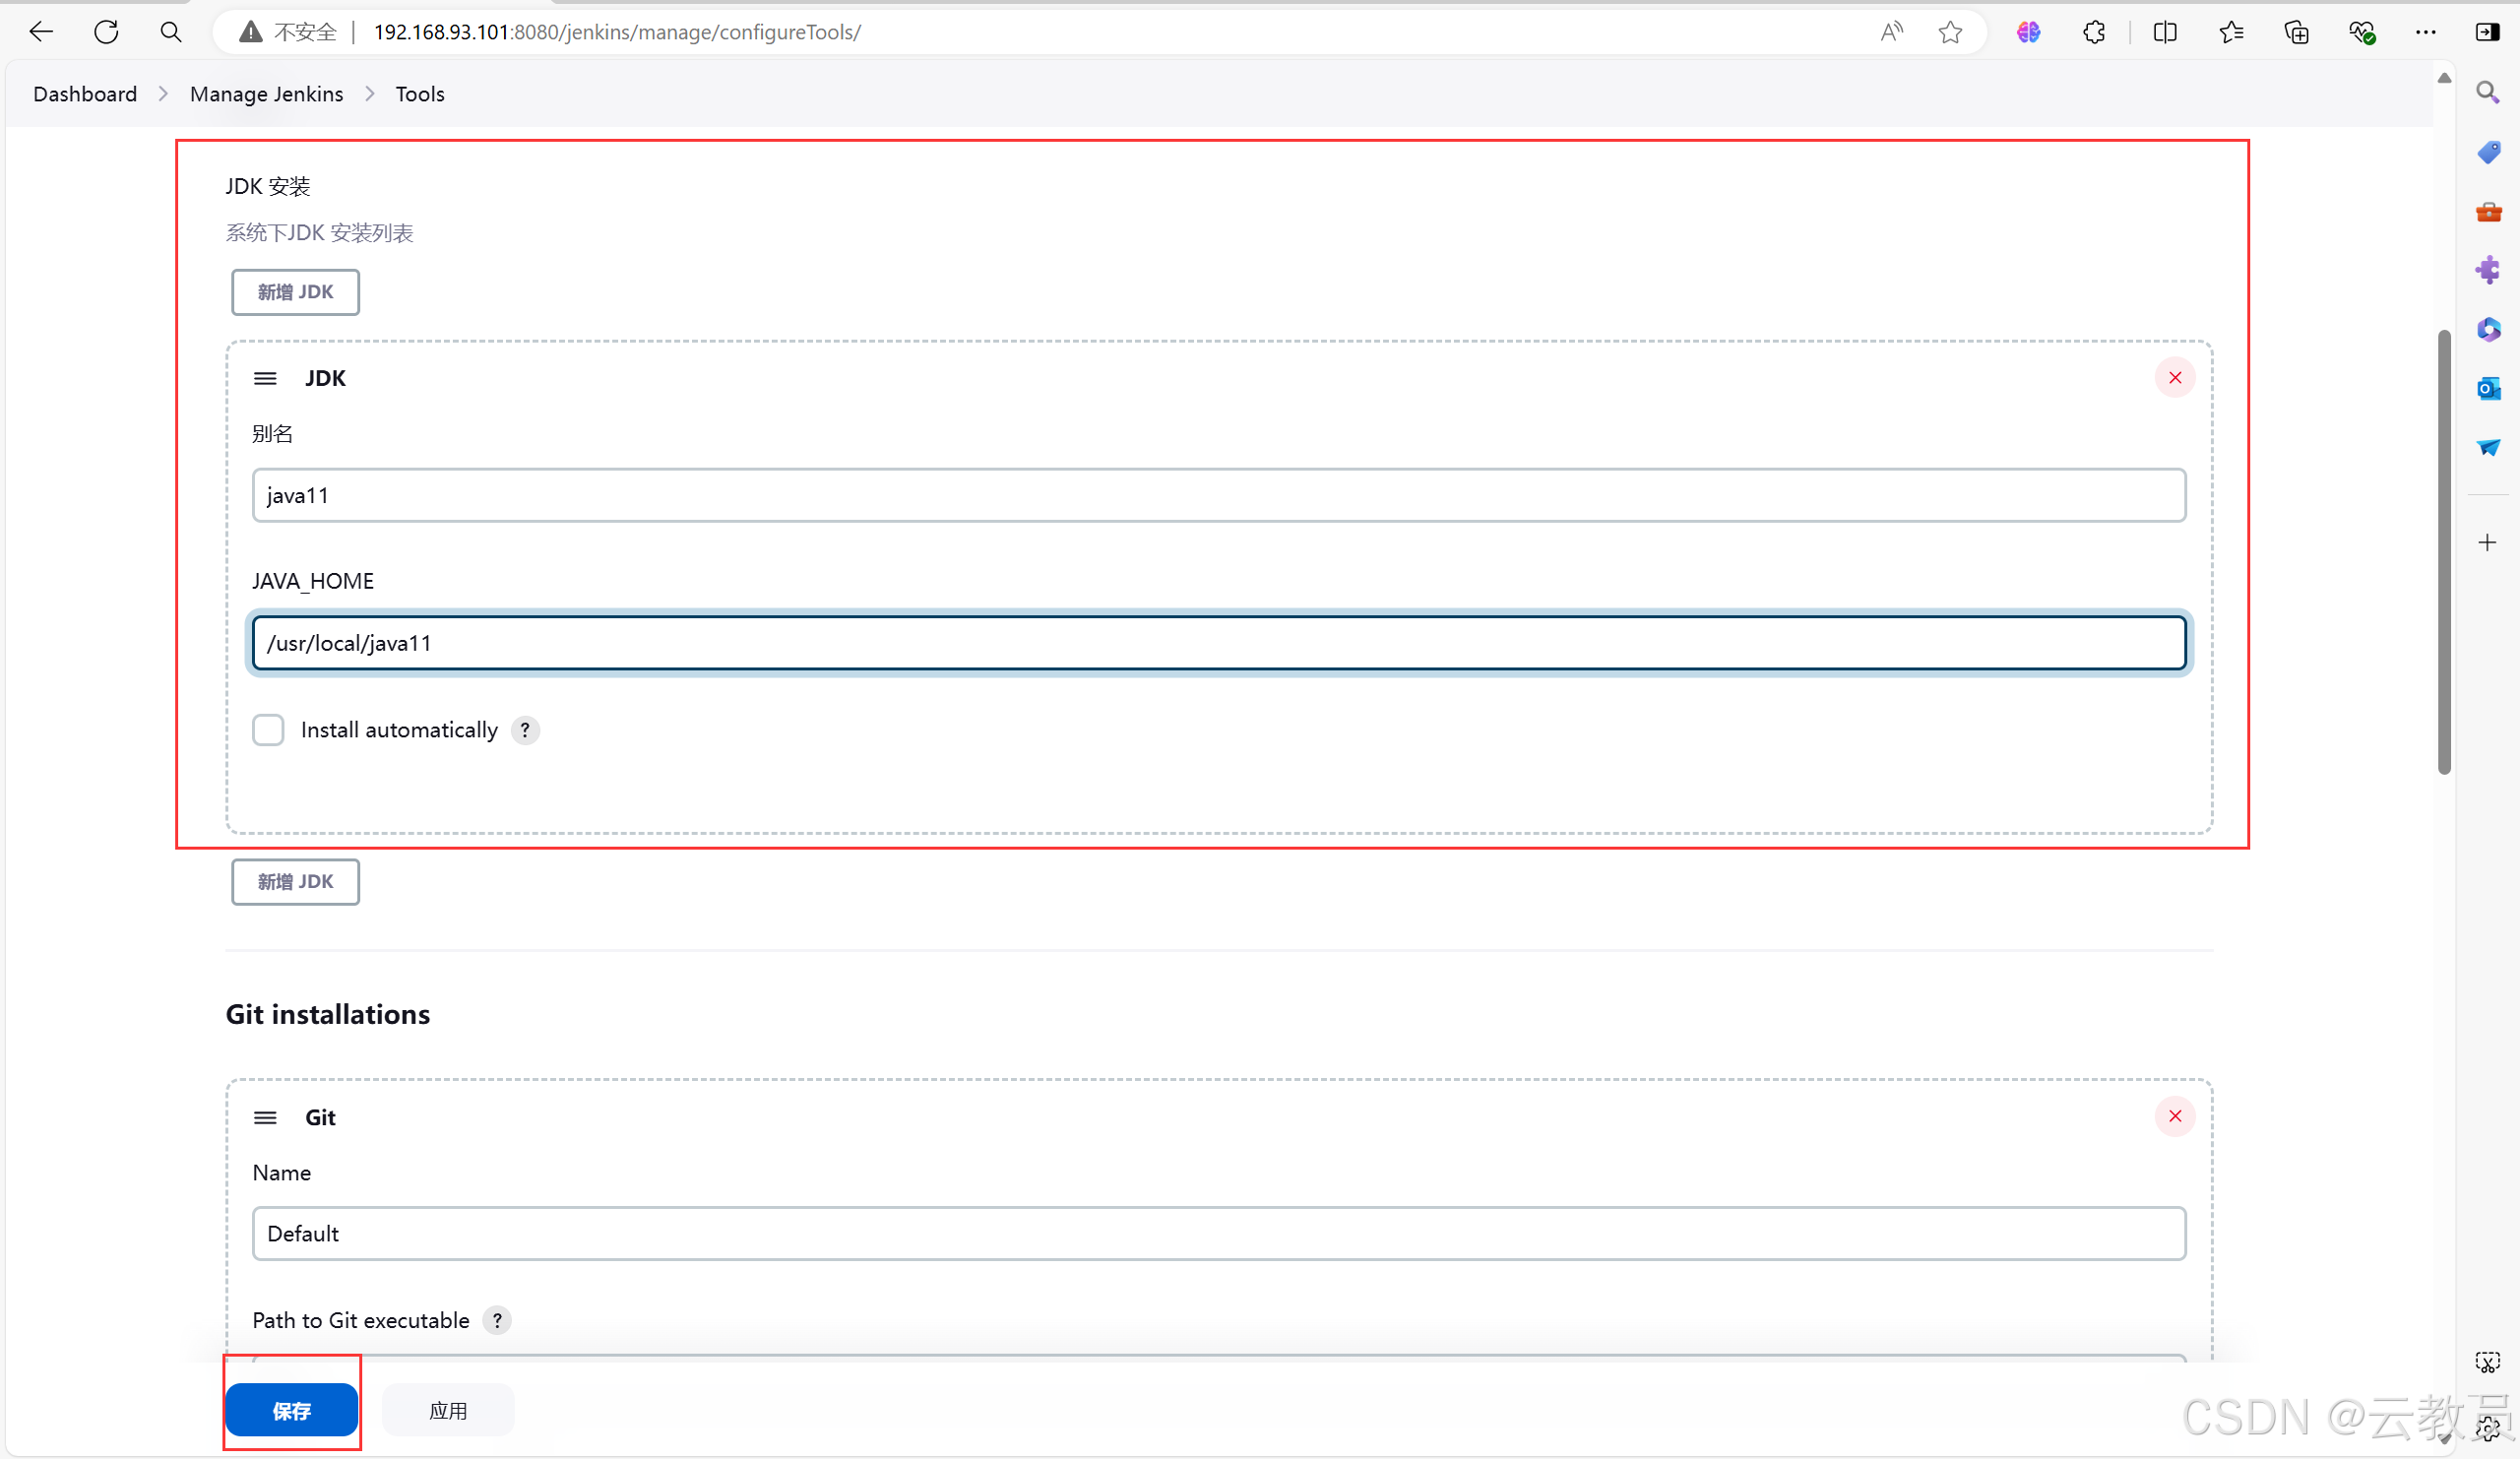
Task: Click the Git installations heading
Action: tap(328, 1014)
